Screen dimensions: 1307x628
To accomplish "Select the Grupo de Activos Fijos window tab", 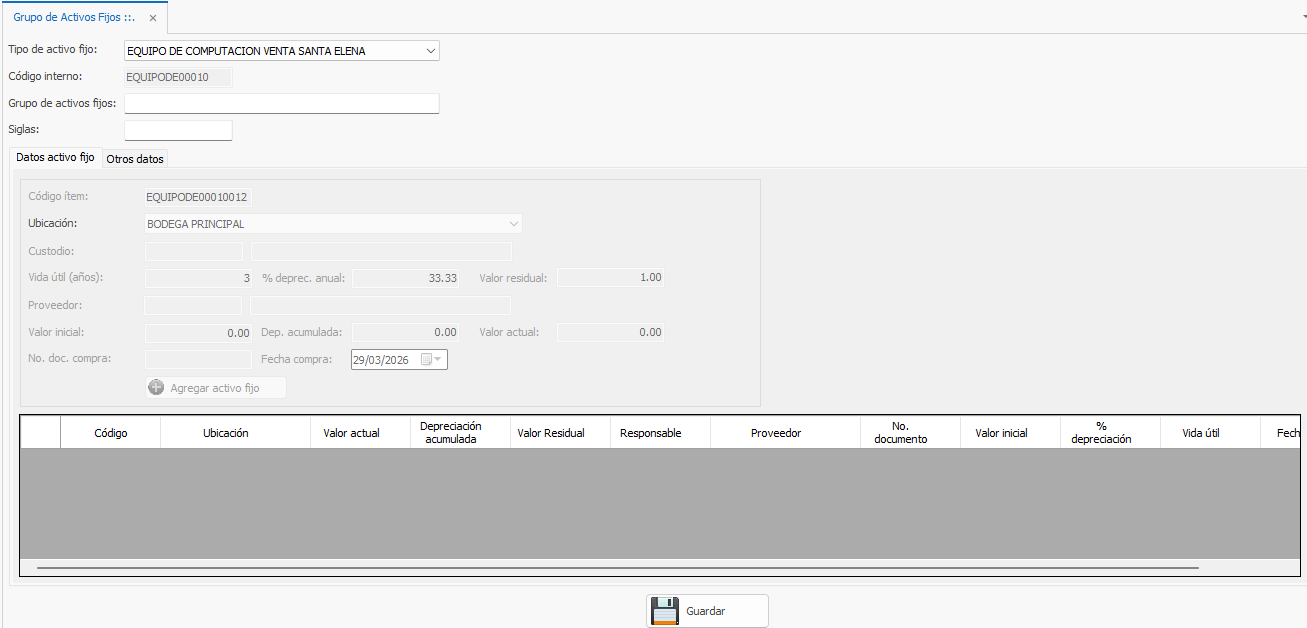I will click(72, 18).
